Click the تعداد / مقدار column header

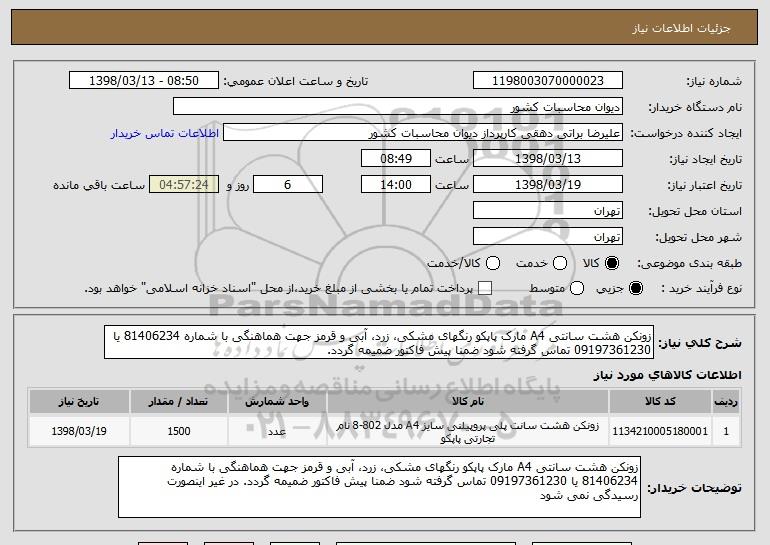click(179, 402)
